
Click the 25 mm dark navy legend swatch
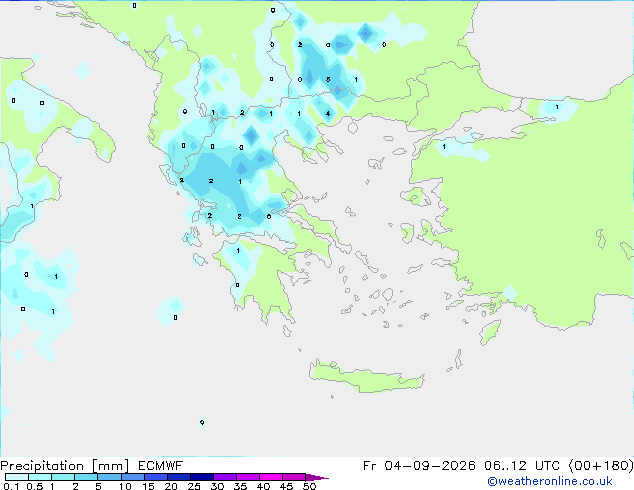click(x=202, y=477)
